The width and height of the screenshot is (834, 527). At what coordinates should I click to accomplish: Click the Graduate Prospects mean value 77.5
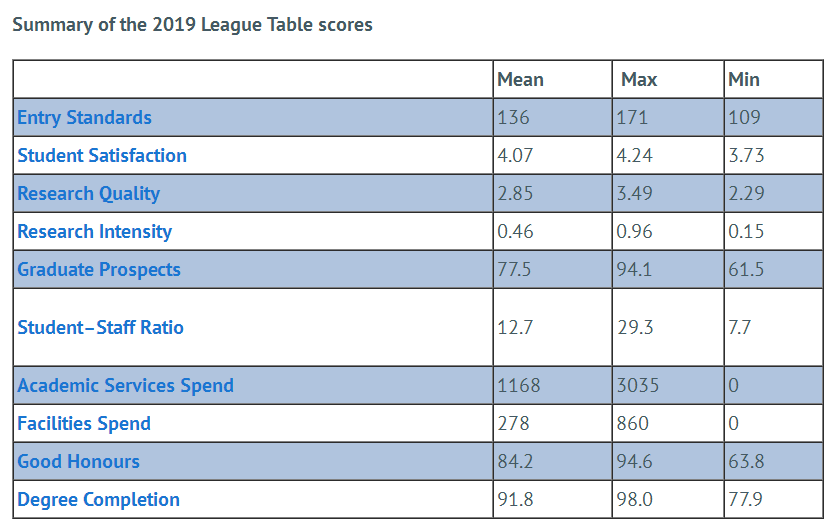click(x=514, y=270)
